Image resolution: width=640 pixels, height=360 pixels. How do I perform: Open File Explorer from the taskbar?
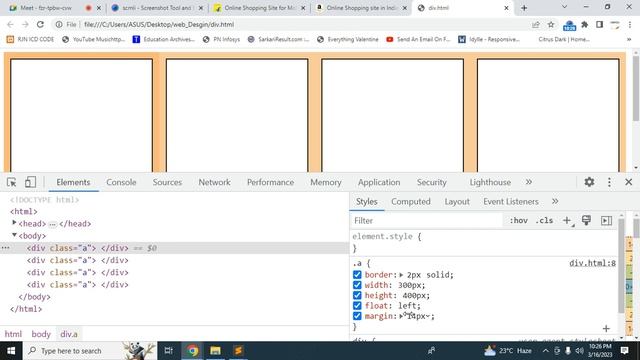[x=216, y=351]
